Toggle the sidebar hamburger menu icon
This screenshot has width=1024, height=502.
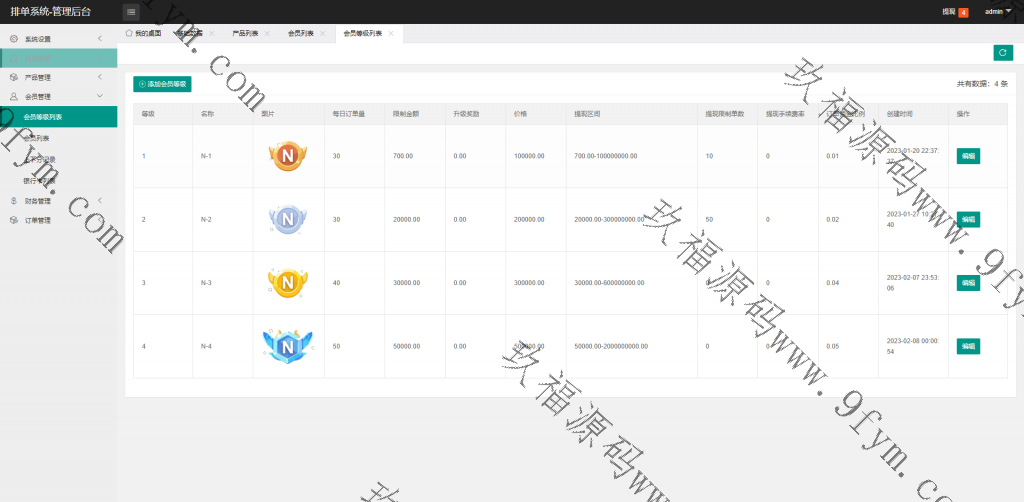tap(131, 12)
